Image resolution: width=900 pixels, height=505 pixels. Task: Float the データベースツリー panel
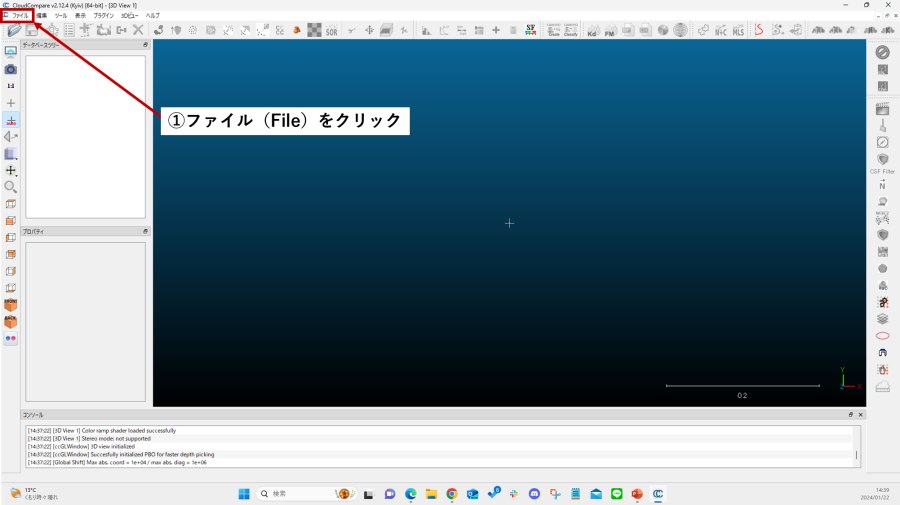point(145,45)
